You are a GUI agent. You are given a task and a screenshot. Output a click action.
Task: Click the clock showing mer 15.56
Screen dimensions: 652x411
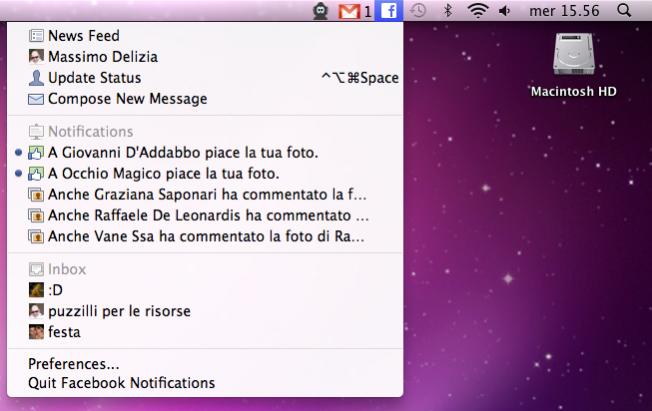[564, 11]
